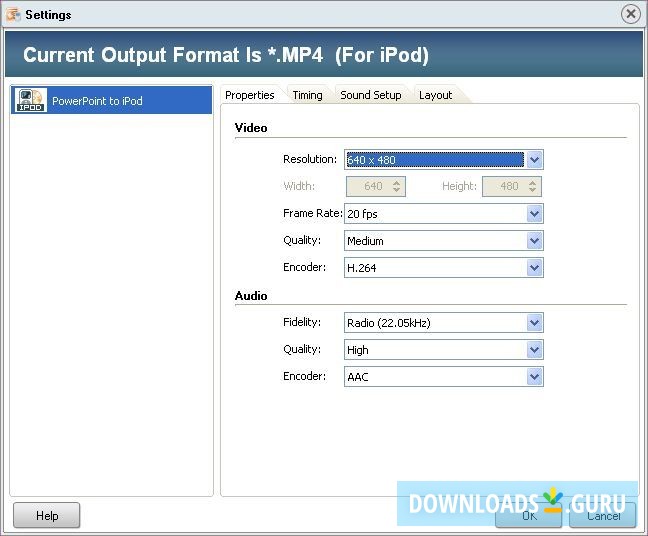Click the Cancel button
The height and width of the screenshot is (536, 648).
(x=603, y=515)
